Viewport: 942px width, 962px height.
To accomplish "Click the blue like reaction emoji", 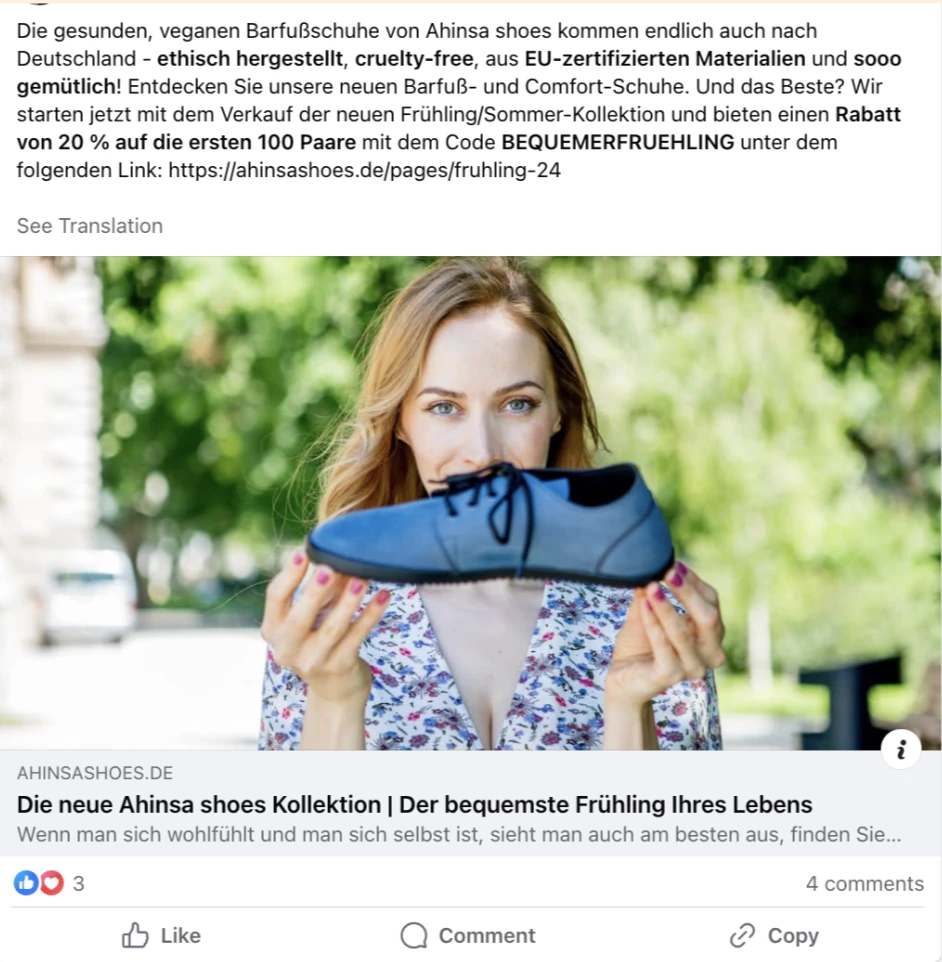I will [26, 883].
